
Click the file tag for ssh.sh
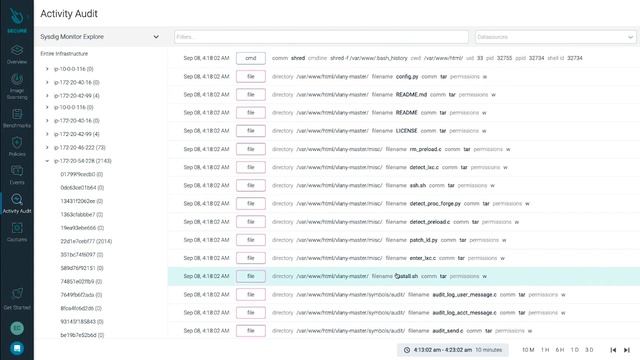251,185
